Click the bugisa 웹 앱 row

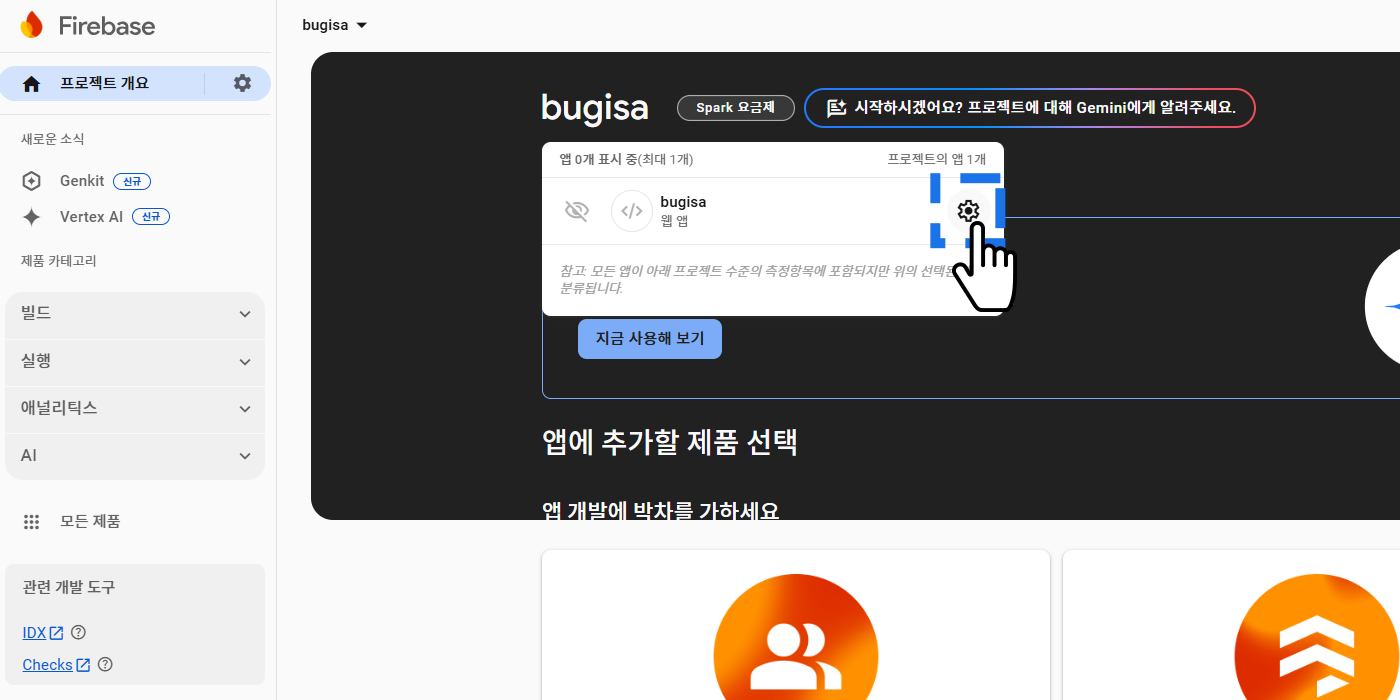[773, 211]
